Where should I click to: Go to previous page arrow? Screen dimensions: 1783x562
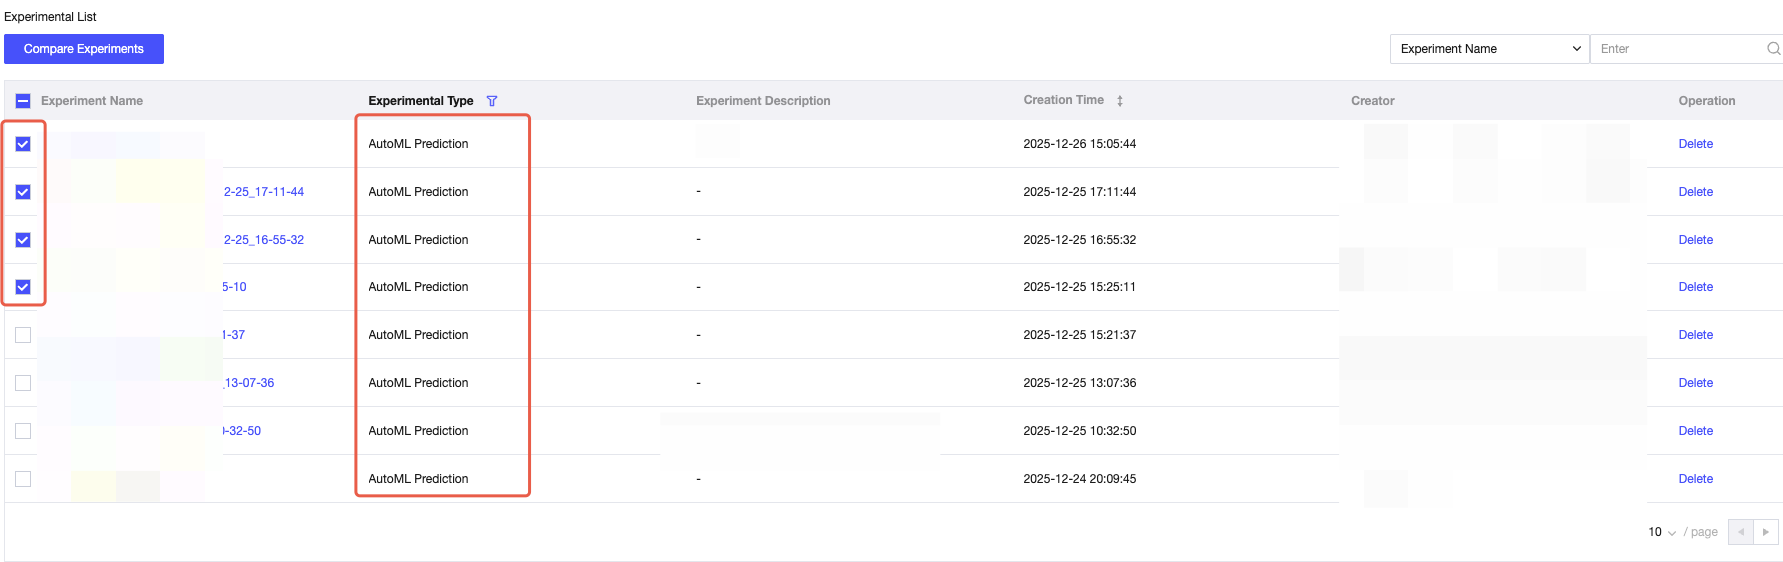1741,532
